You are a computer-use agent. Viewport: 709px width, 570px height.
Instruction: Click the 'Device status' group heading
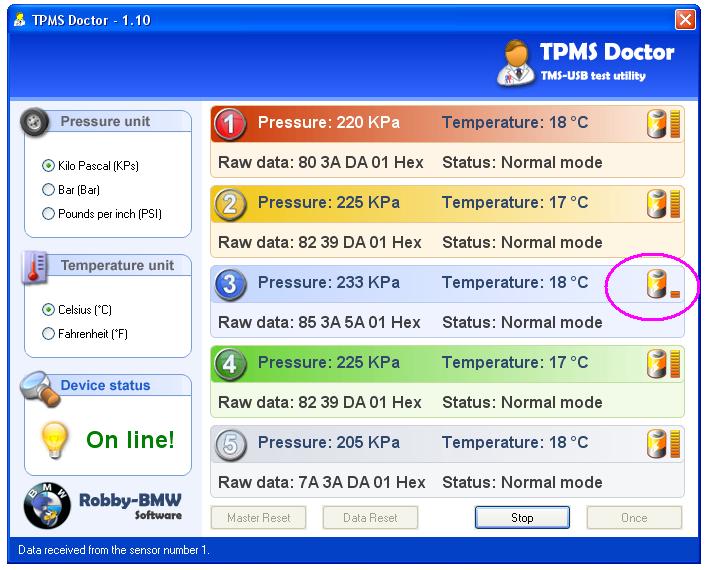(x=105, y=385)
